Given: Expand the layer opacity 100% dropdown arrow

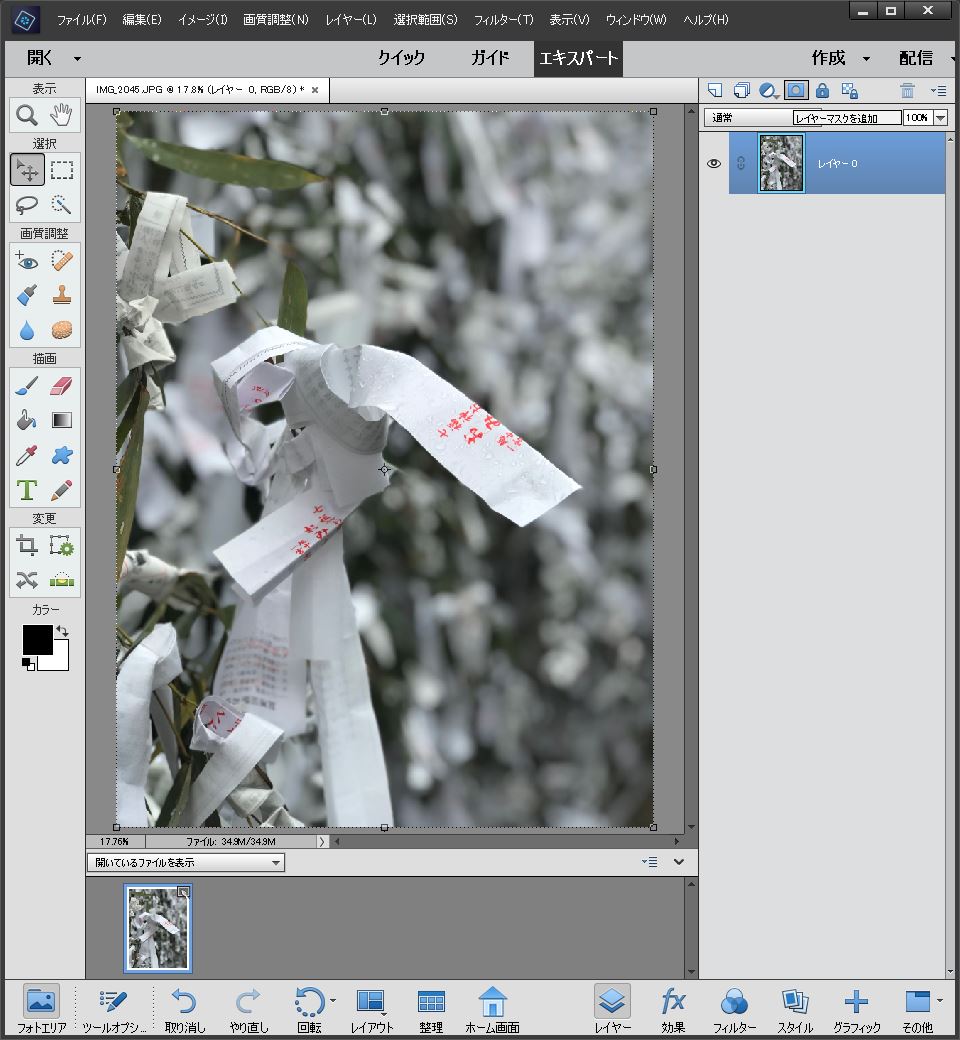Looking at the screenshot, I should 940,118.
